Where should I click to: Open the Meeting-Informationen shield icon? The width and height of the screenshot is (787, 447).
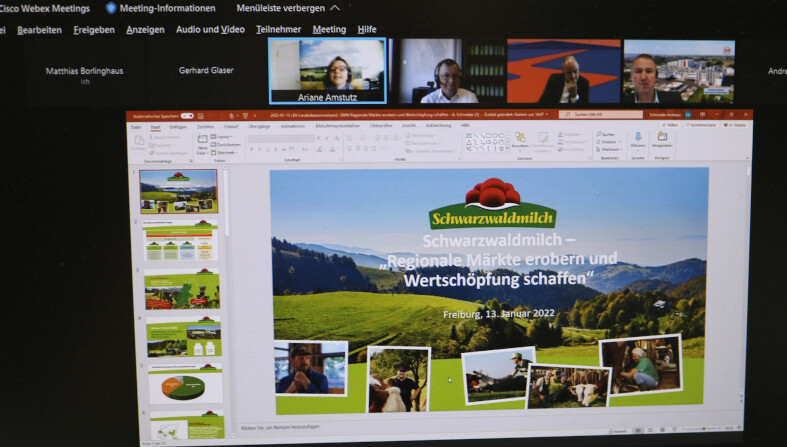[112, 8]
